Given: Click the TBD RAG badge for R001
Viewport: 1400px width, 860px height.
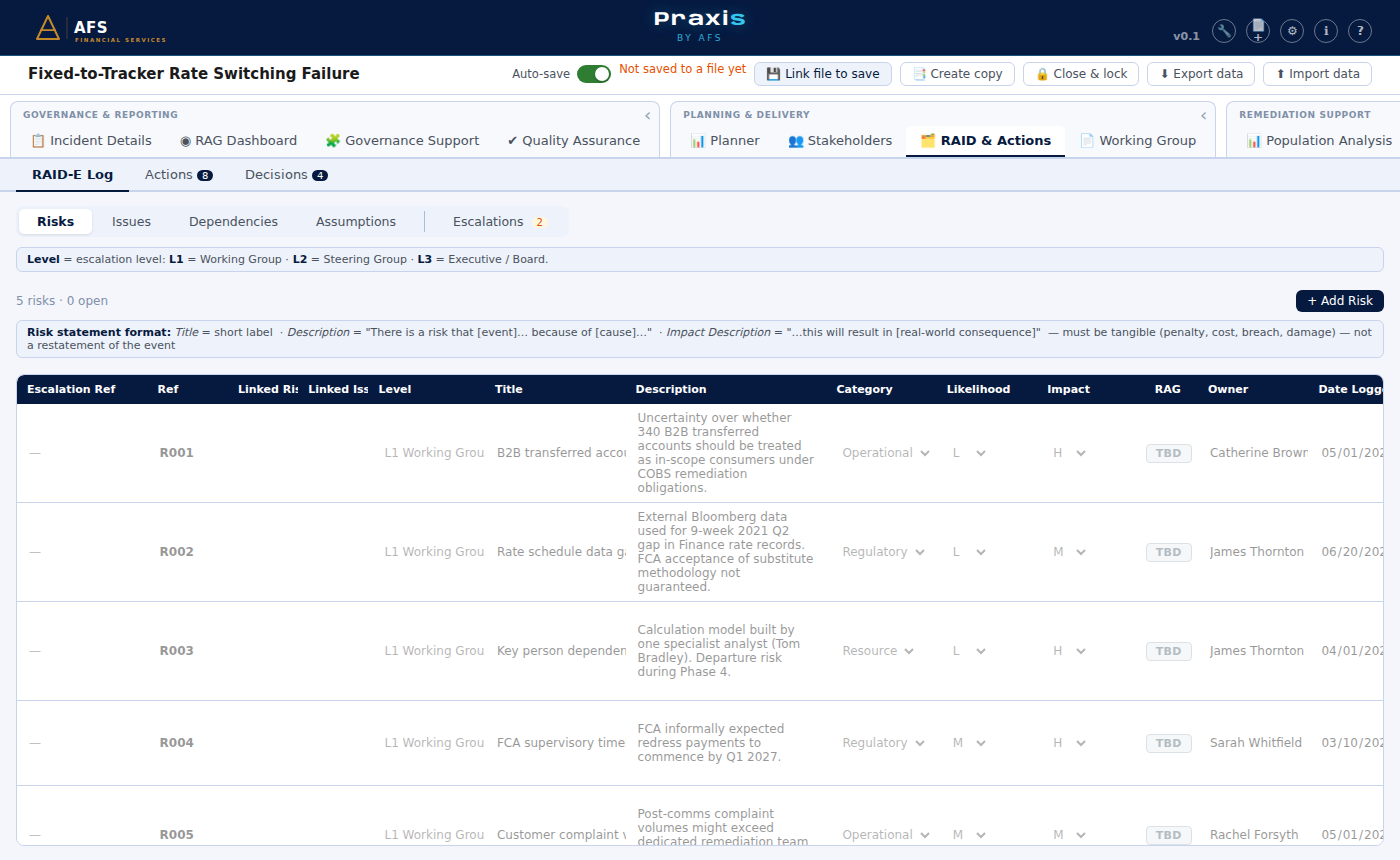Looking at the screenshot, I should coord(1168,453).
